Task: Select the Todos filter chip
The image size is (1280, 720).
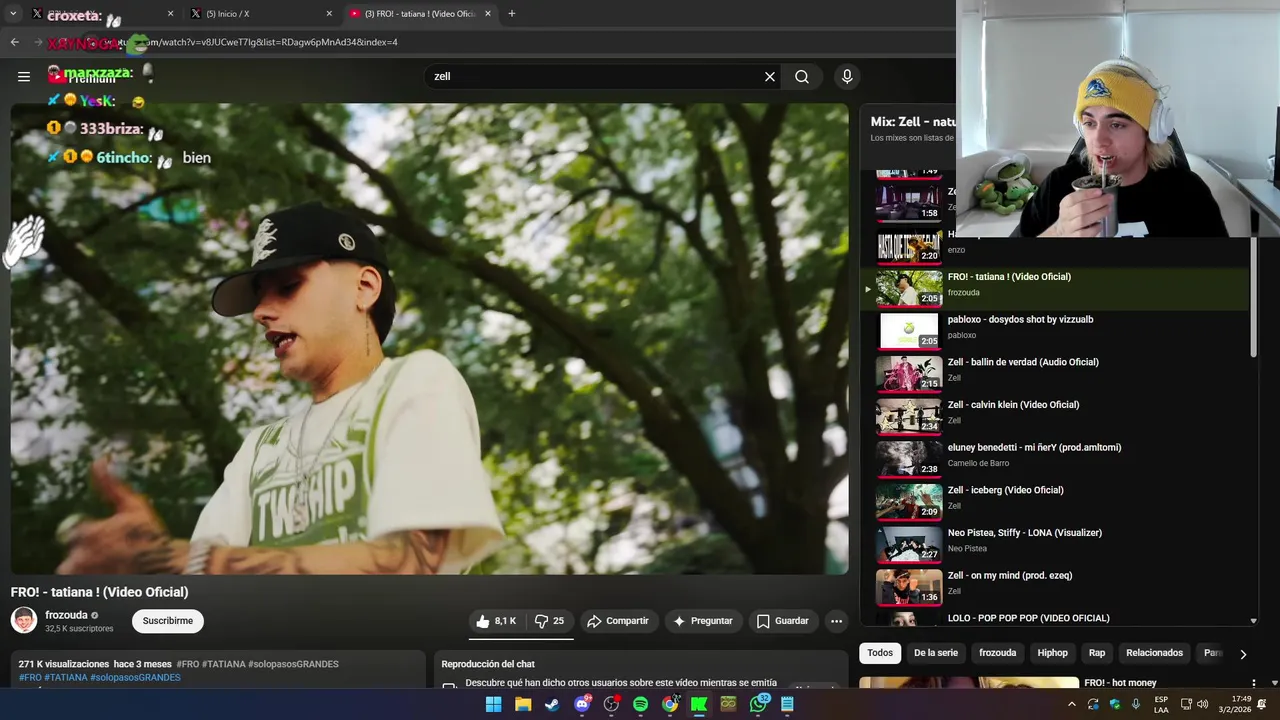Action: tap(880, 653)
